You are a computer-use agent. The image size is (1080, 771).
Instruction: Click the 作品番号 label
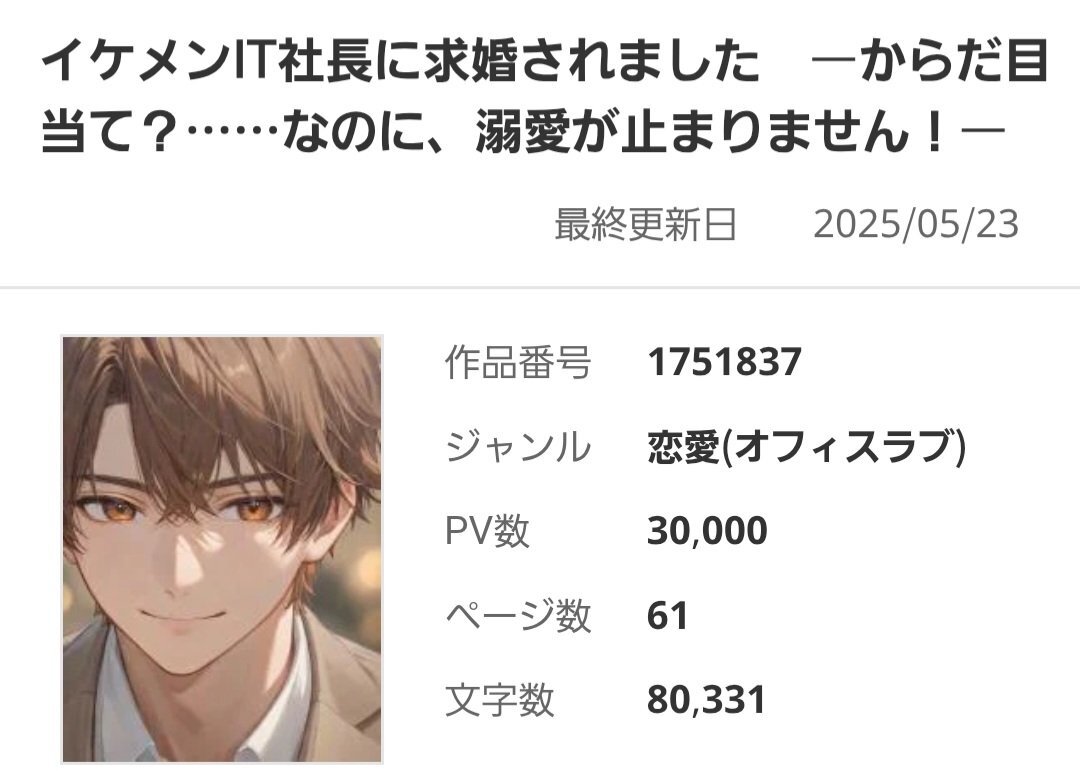tap(518, 362)
